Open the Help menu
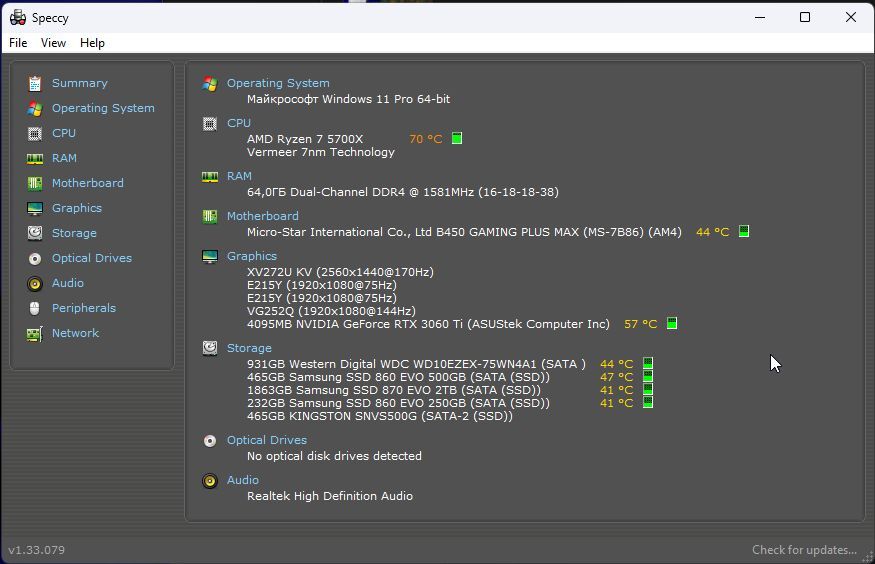This screenshot has width=875, height=564. coord(92,43)
